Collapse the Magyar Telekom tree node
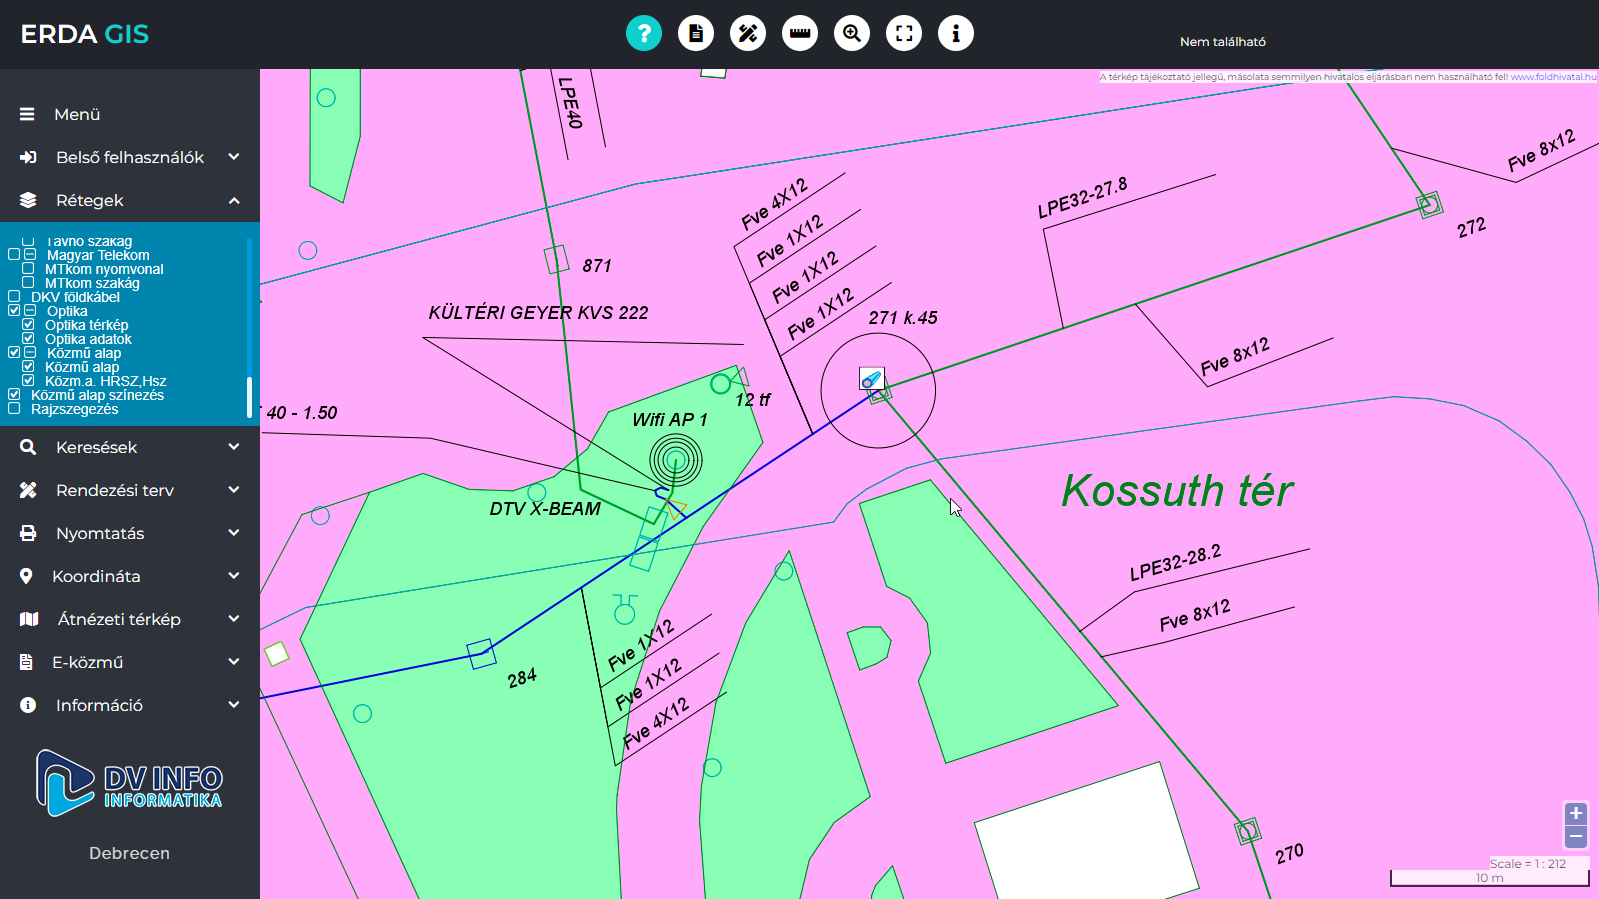The height and width of the screenshot is (899, 1599). tap(30, 255)
